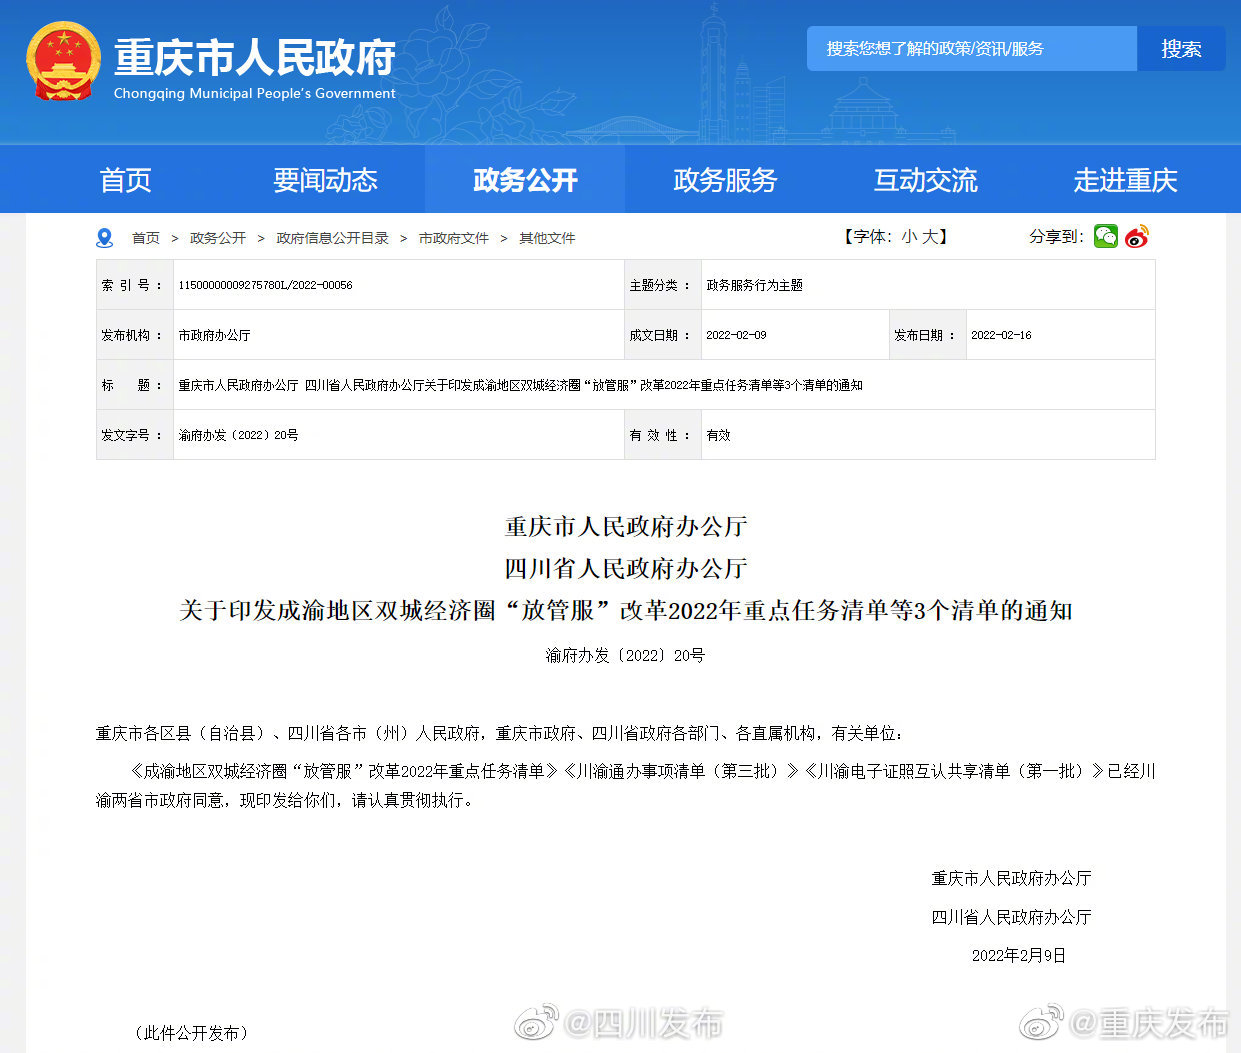Screen dimensions: 1241x1053
Task: Click the 有效性 label cell
Action: tap(663, 435)
